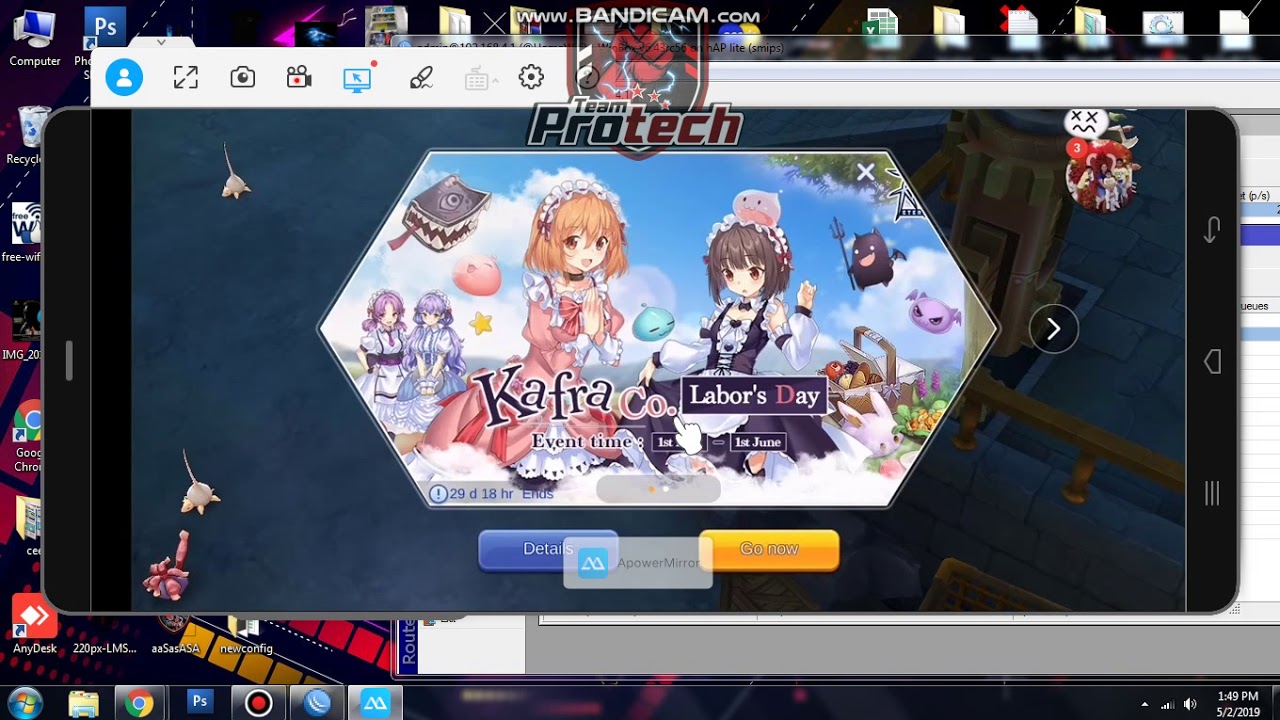This screenshot has height=720, width=1280.
Task: Switch to Chrome in the taskbar
Action: (139, 703)
